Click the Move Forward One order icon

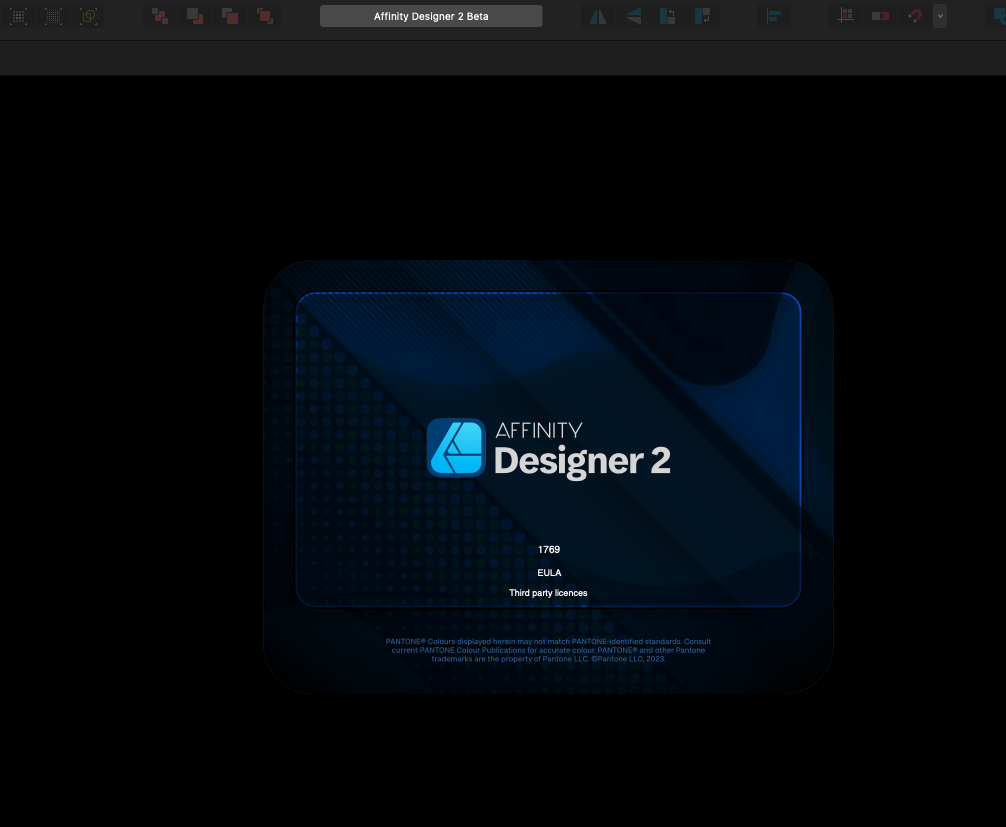coord(230,16)
